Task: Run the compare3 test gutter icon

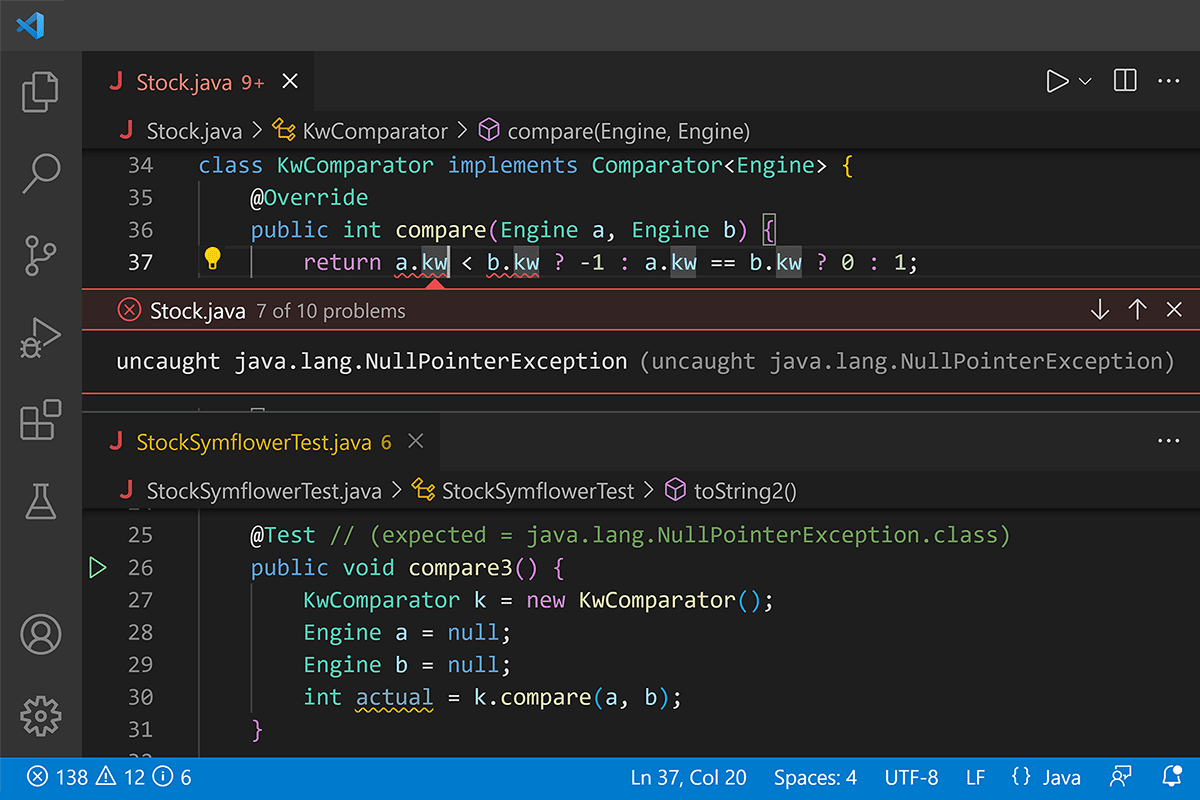Action: (x=97, y=568)
